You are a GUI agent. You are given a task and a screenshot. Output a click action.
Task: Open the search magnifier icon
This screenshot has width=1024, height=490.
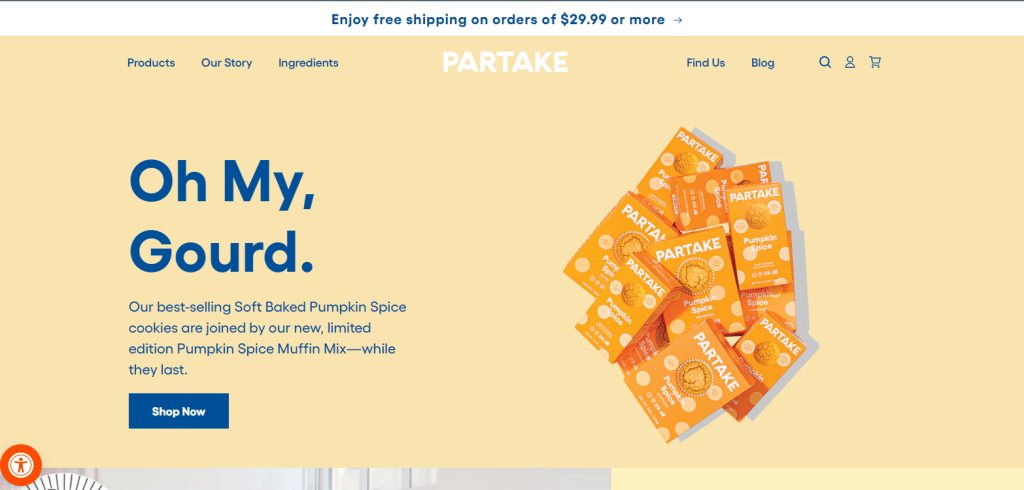pyautogui.click(x=825, y=62)
